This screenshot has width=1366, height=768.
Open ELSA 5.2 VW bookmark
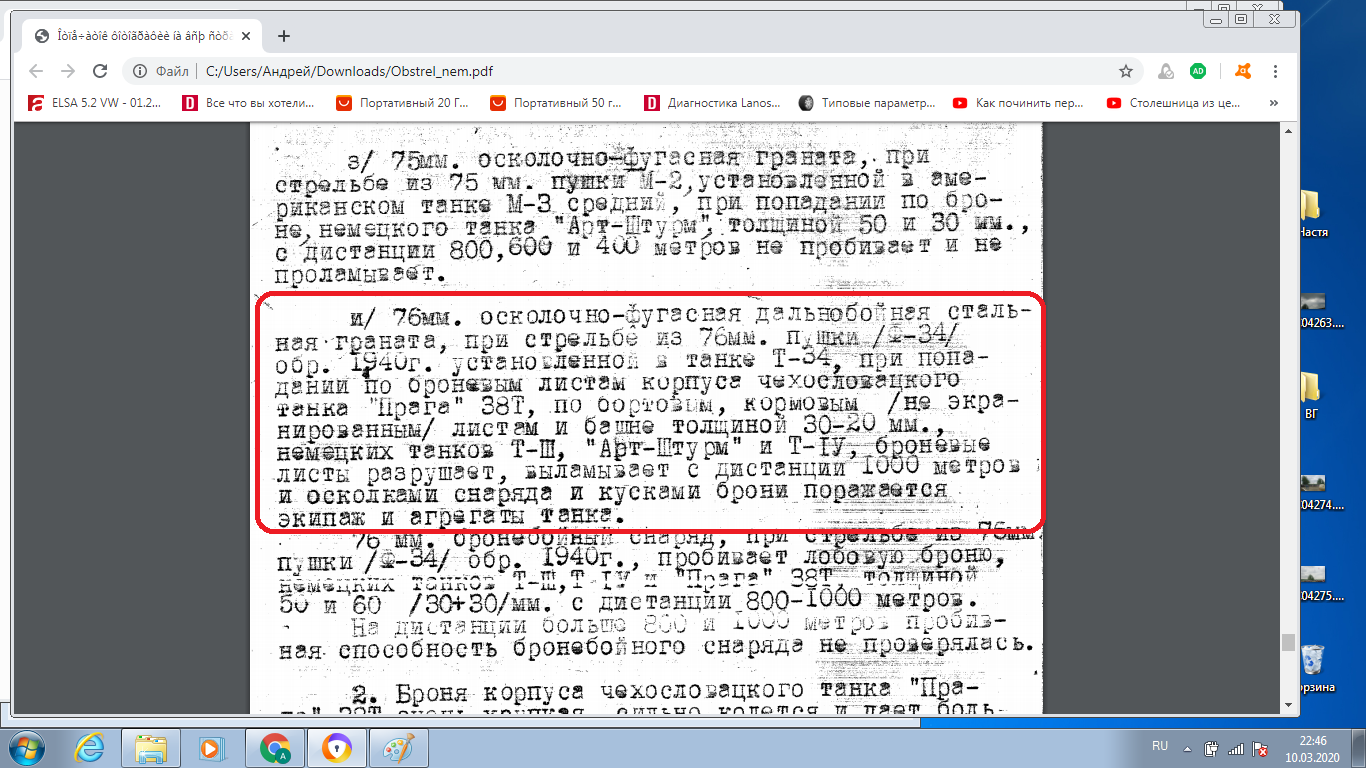[94, 102]
